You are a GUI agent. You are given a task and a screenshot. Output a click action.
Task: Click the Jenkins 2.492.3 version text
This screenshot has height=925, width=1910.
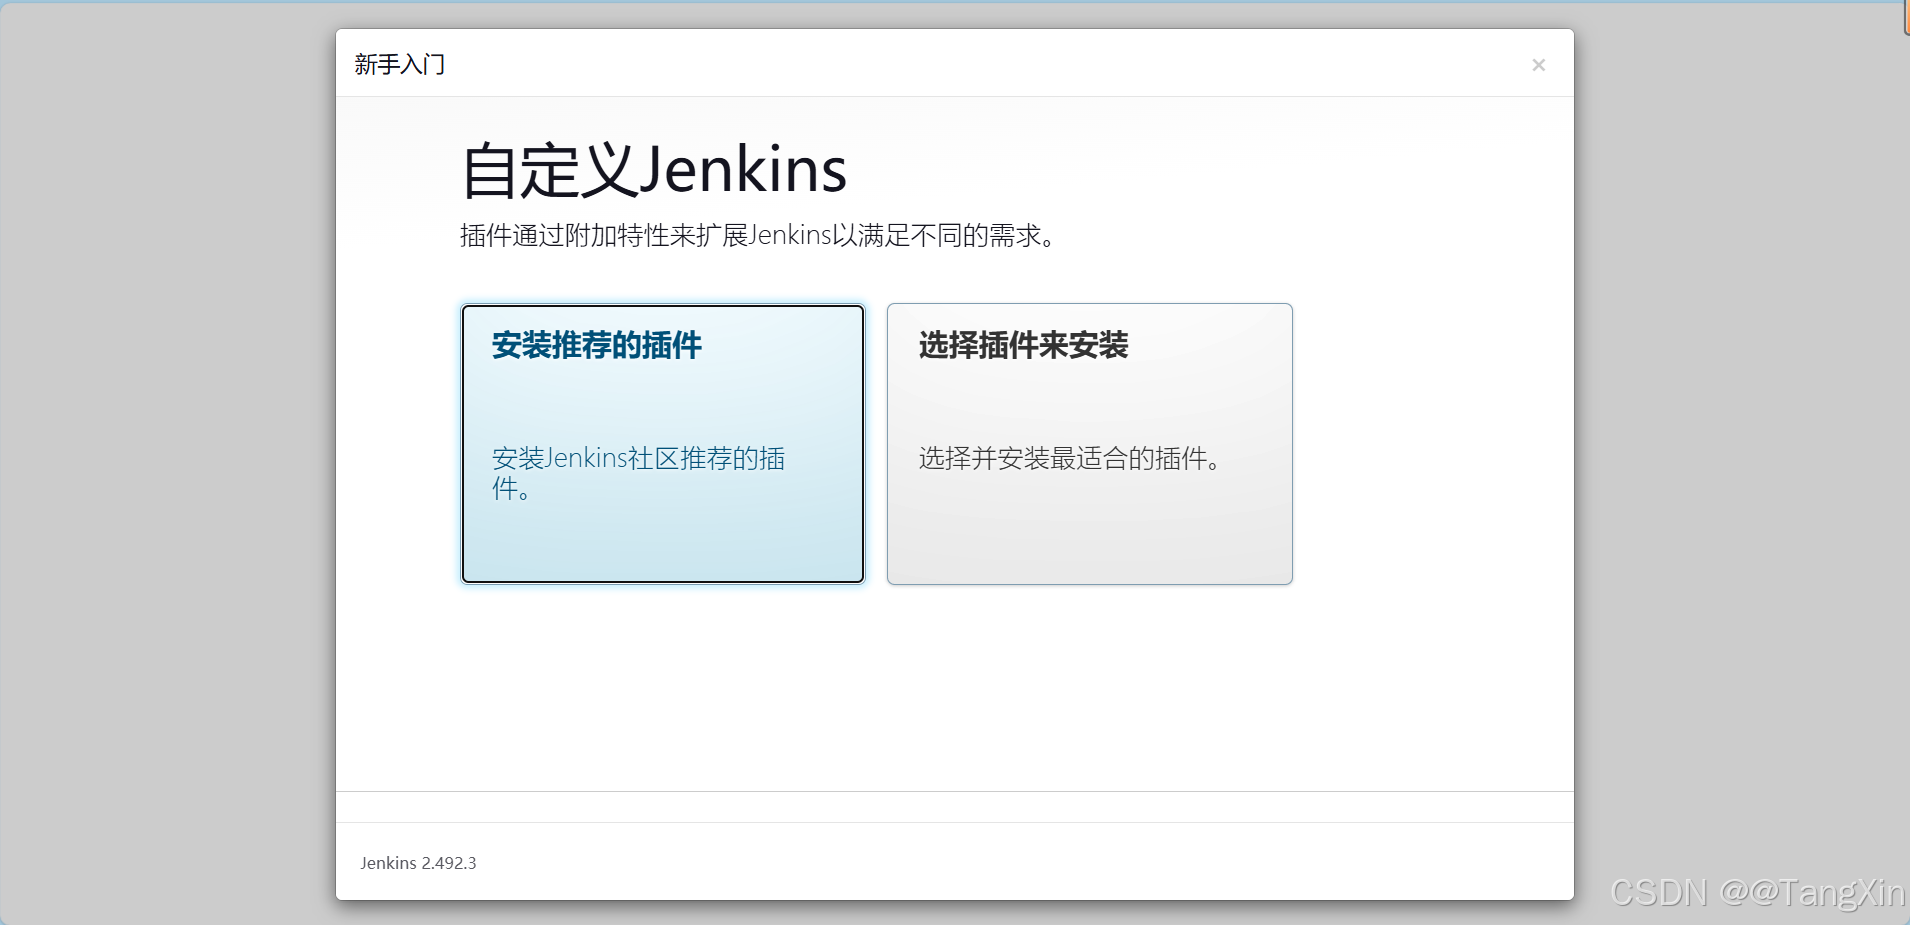[x=418, y=863]
